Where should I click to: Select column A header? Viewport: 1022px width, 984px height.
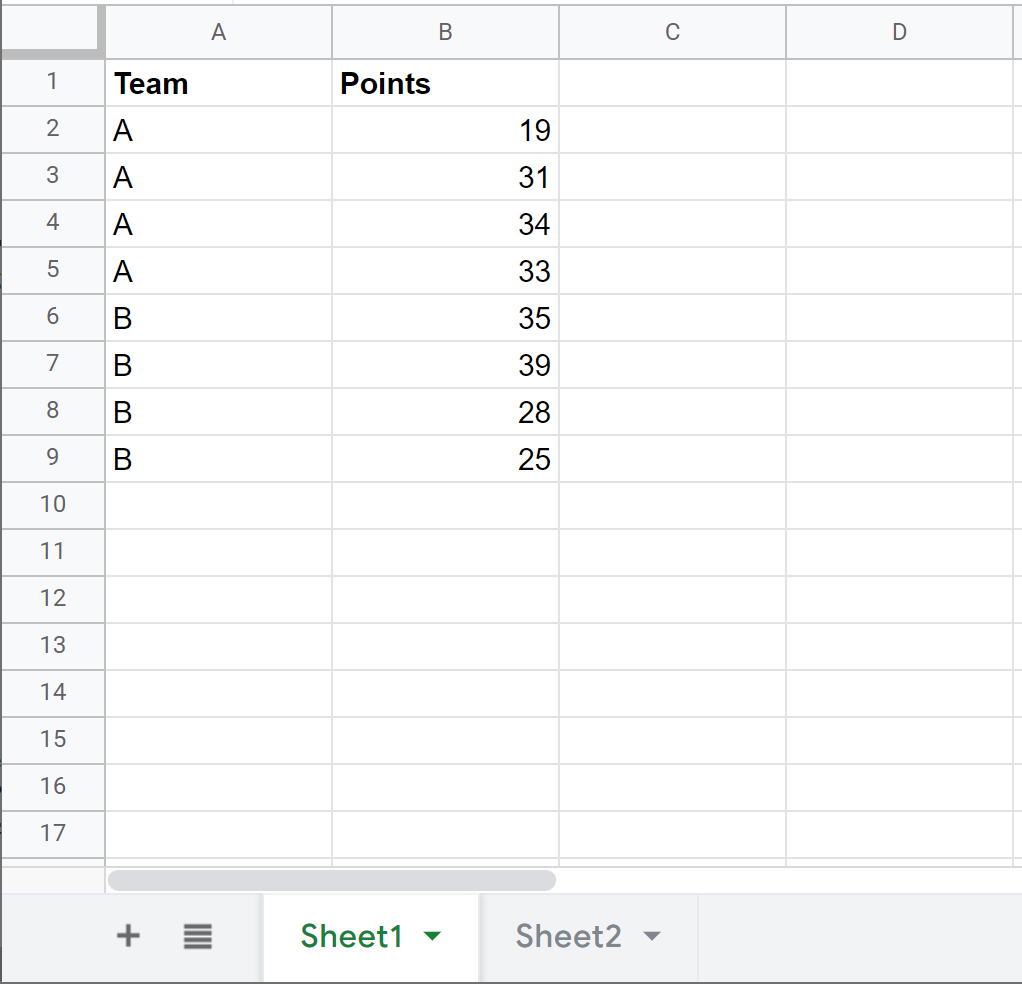point(218,33)
